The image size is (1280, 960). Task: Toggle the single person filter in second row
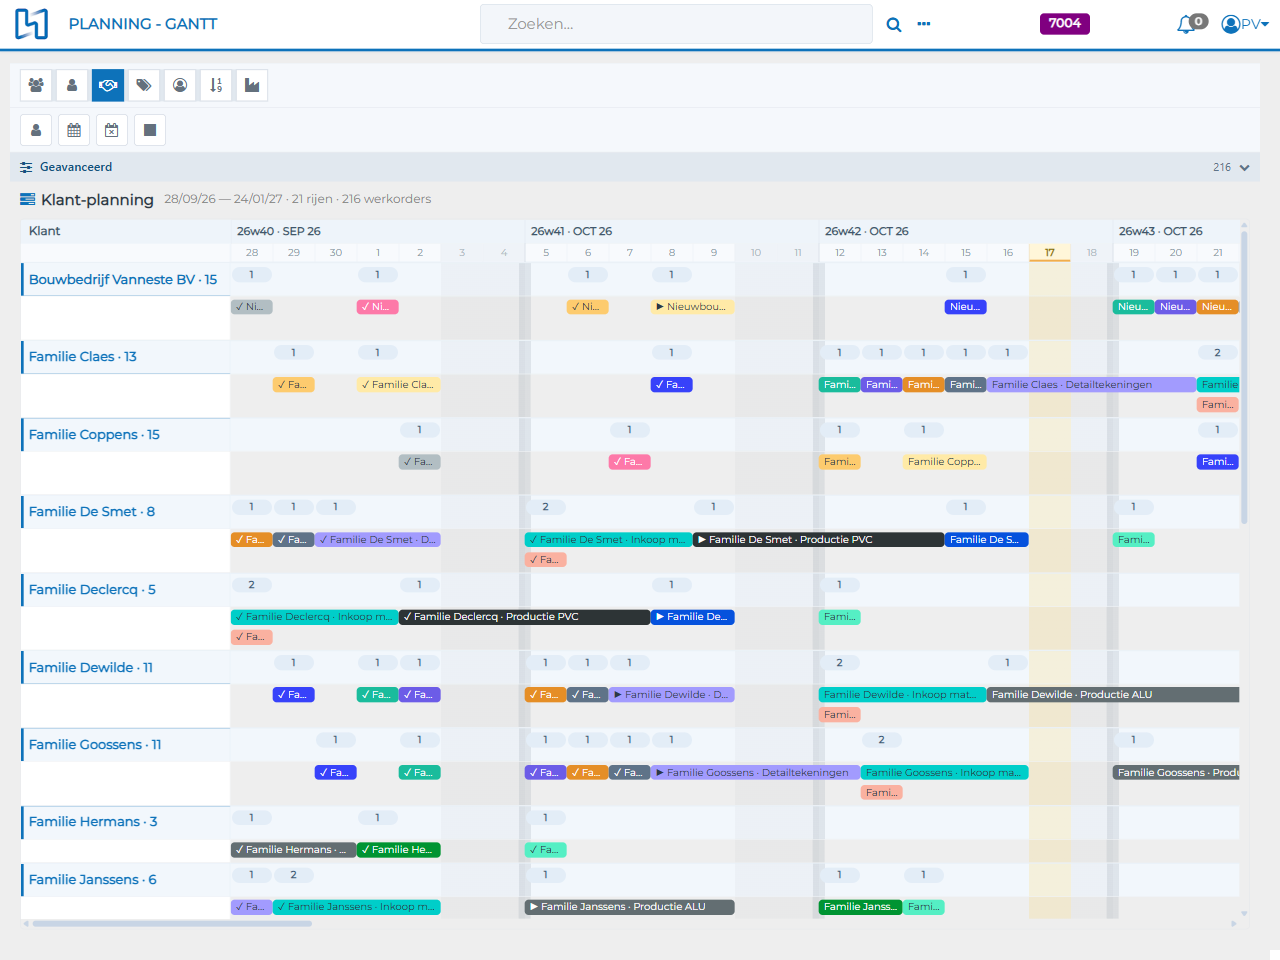[36, 129]
